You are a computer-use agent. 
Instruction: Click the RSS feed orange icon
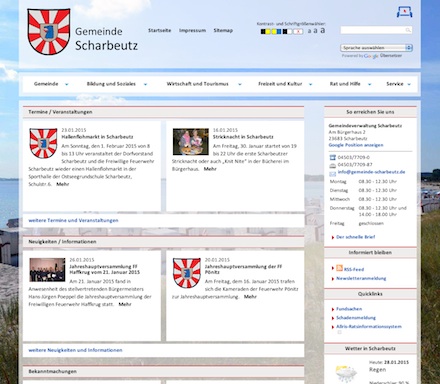tap(339, 268)
